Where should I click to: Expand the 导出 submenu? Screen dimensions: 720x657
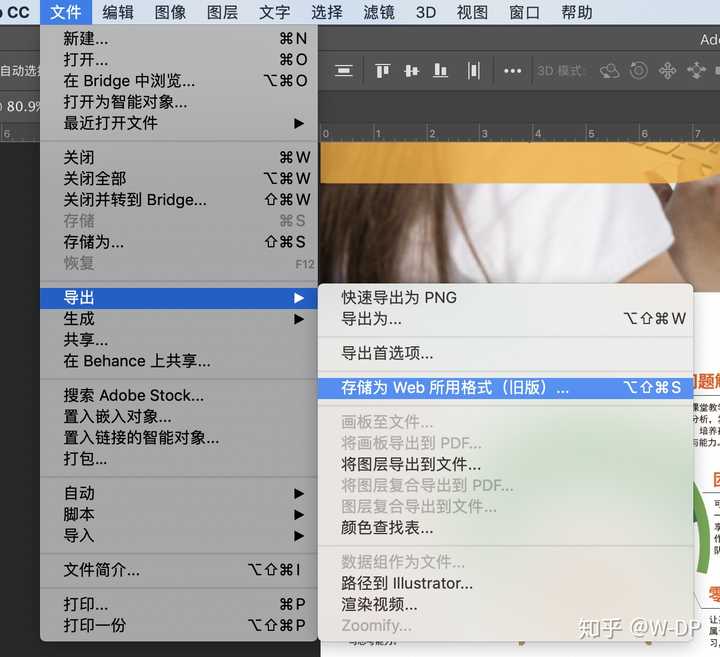tap(179, 298)
